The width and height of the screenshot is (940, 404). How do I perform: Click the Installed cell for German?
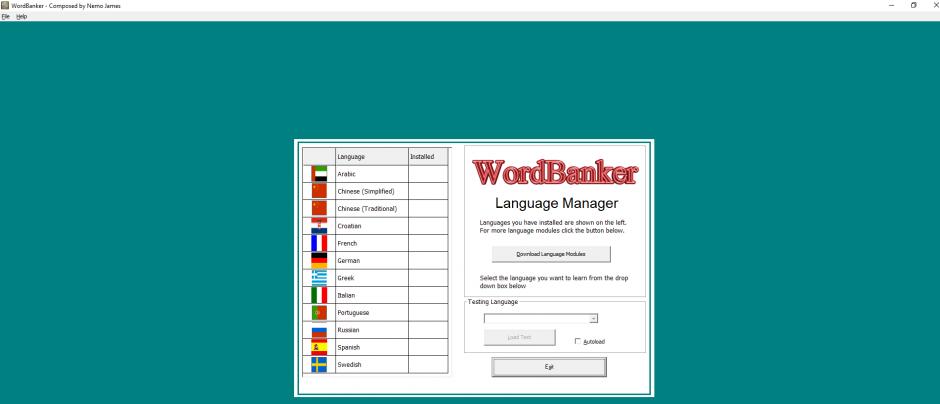[428, 261]
